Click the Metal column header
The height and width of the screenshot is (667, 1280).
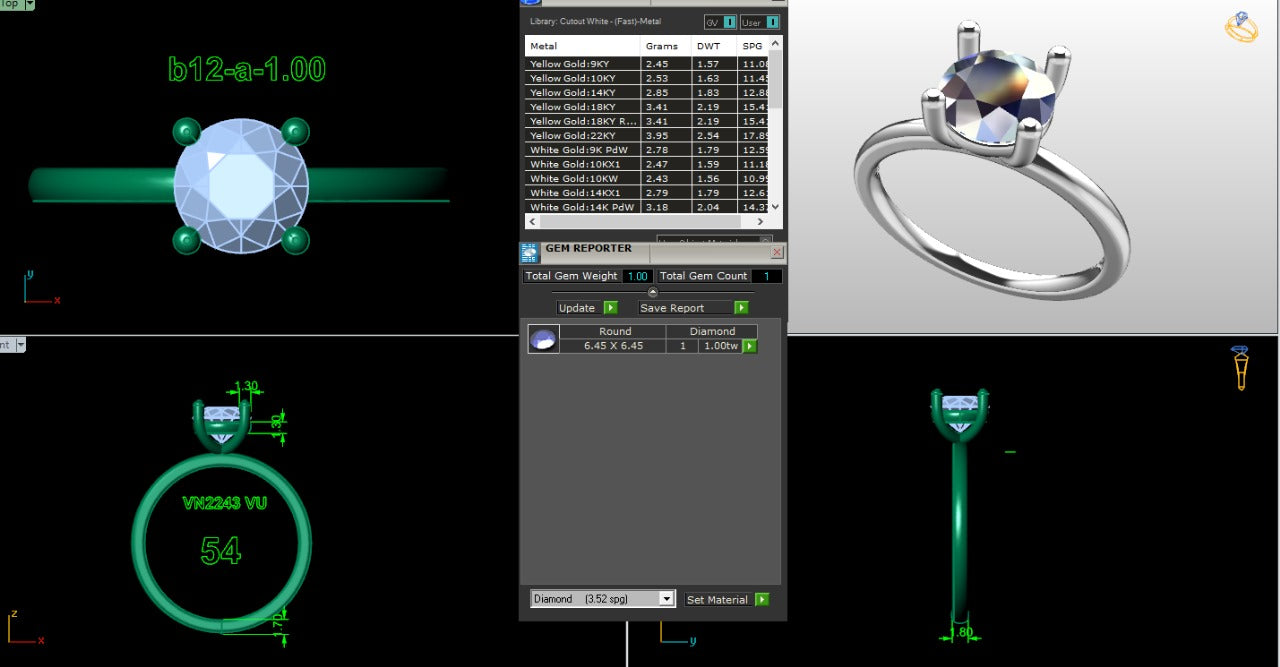582,46
